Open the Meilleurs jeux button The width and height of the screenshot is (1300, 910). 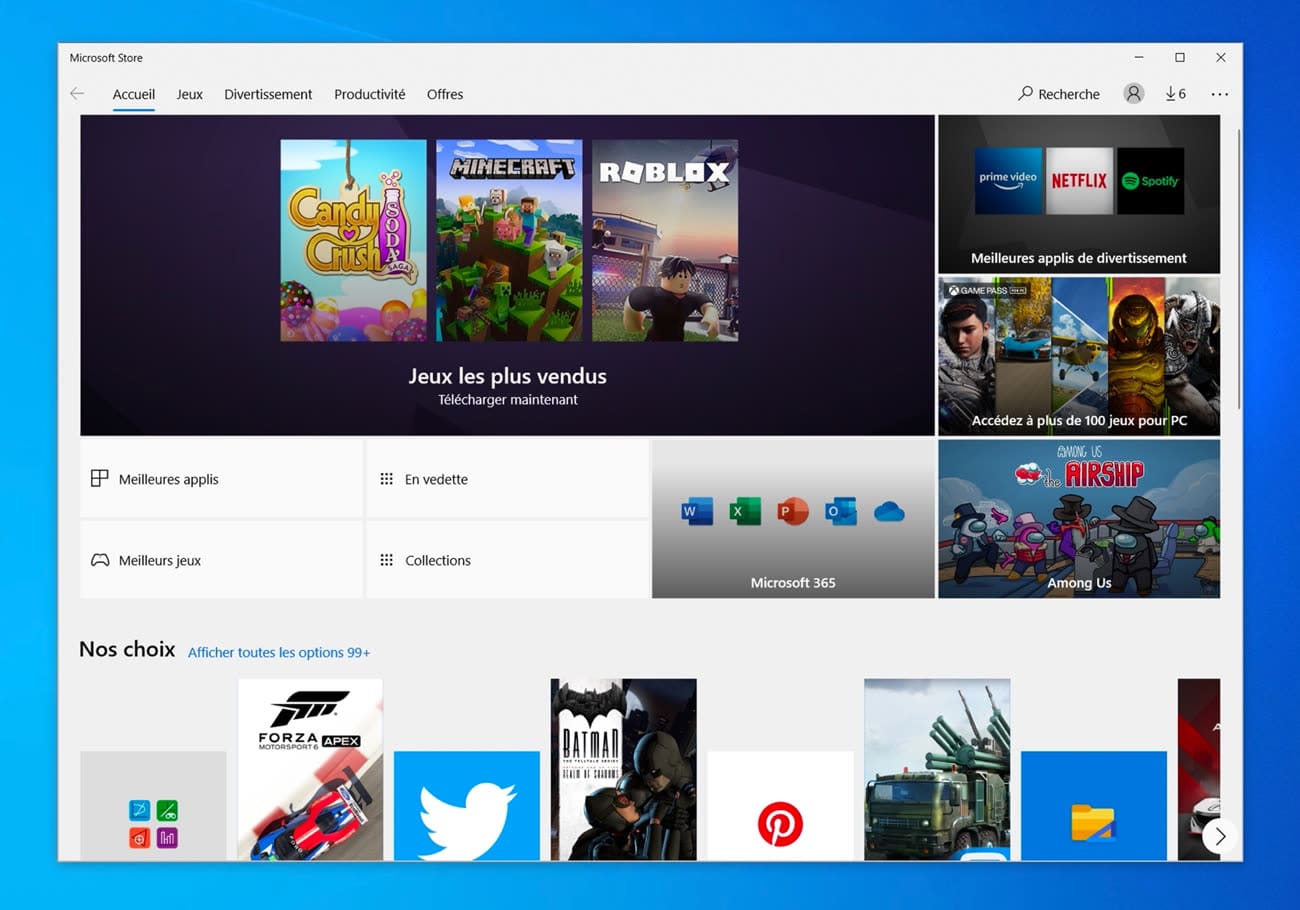point(221,560)
